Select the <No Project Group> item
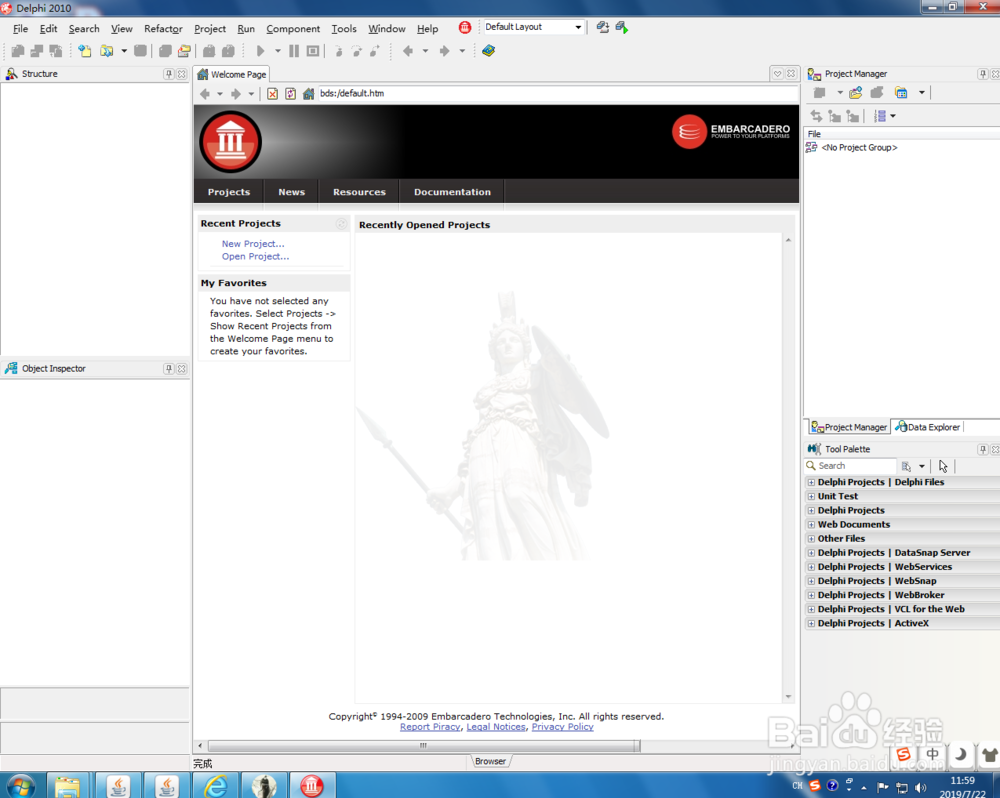Screen dimensions: 1000x798 click(x=858, y=147)
